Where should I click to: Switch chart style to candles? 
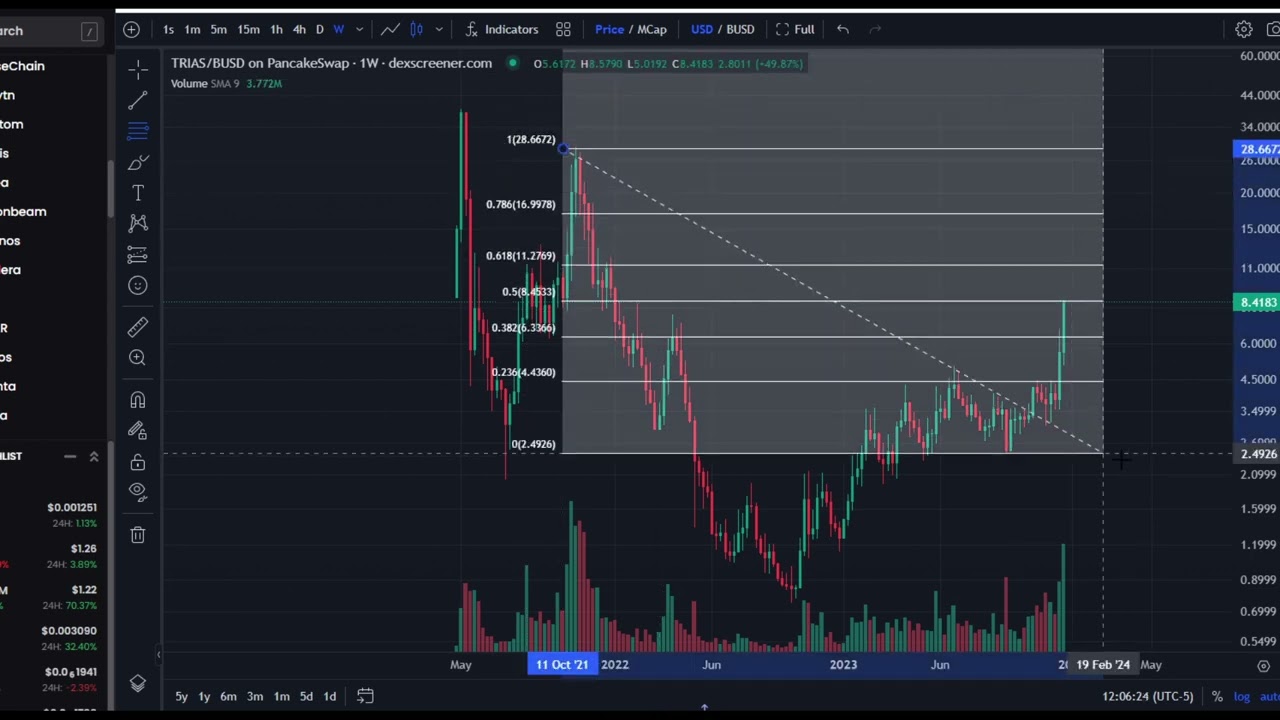[x=417, y=29]
